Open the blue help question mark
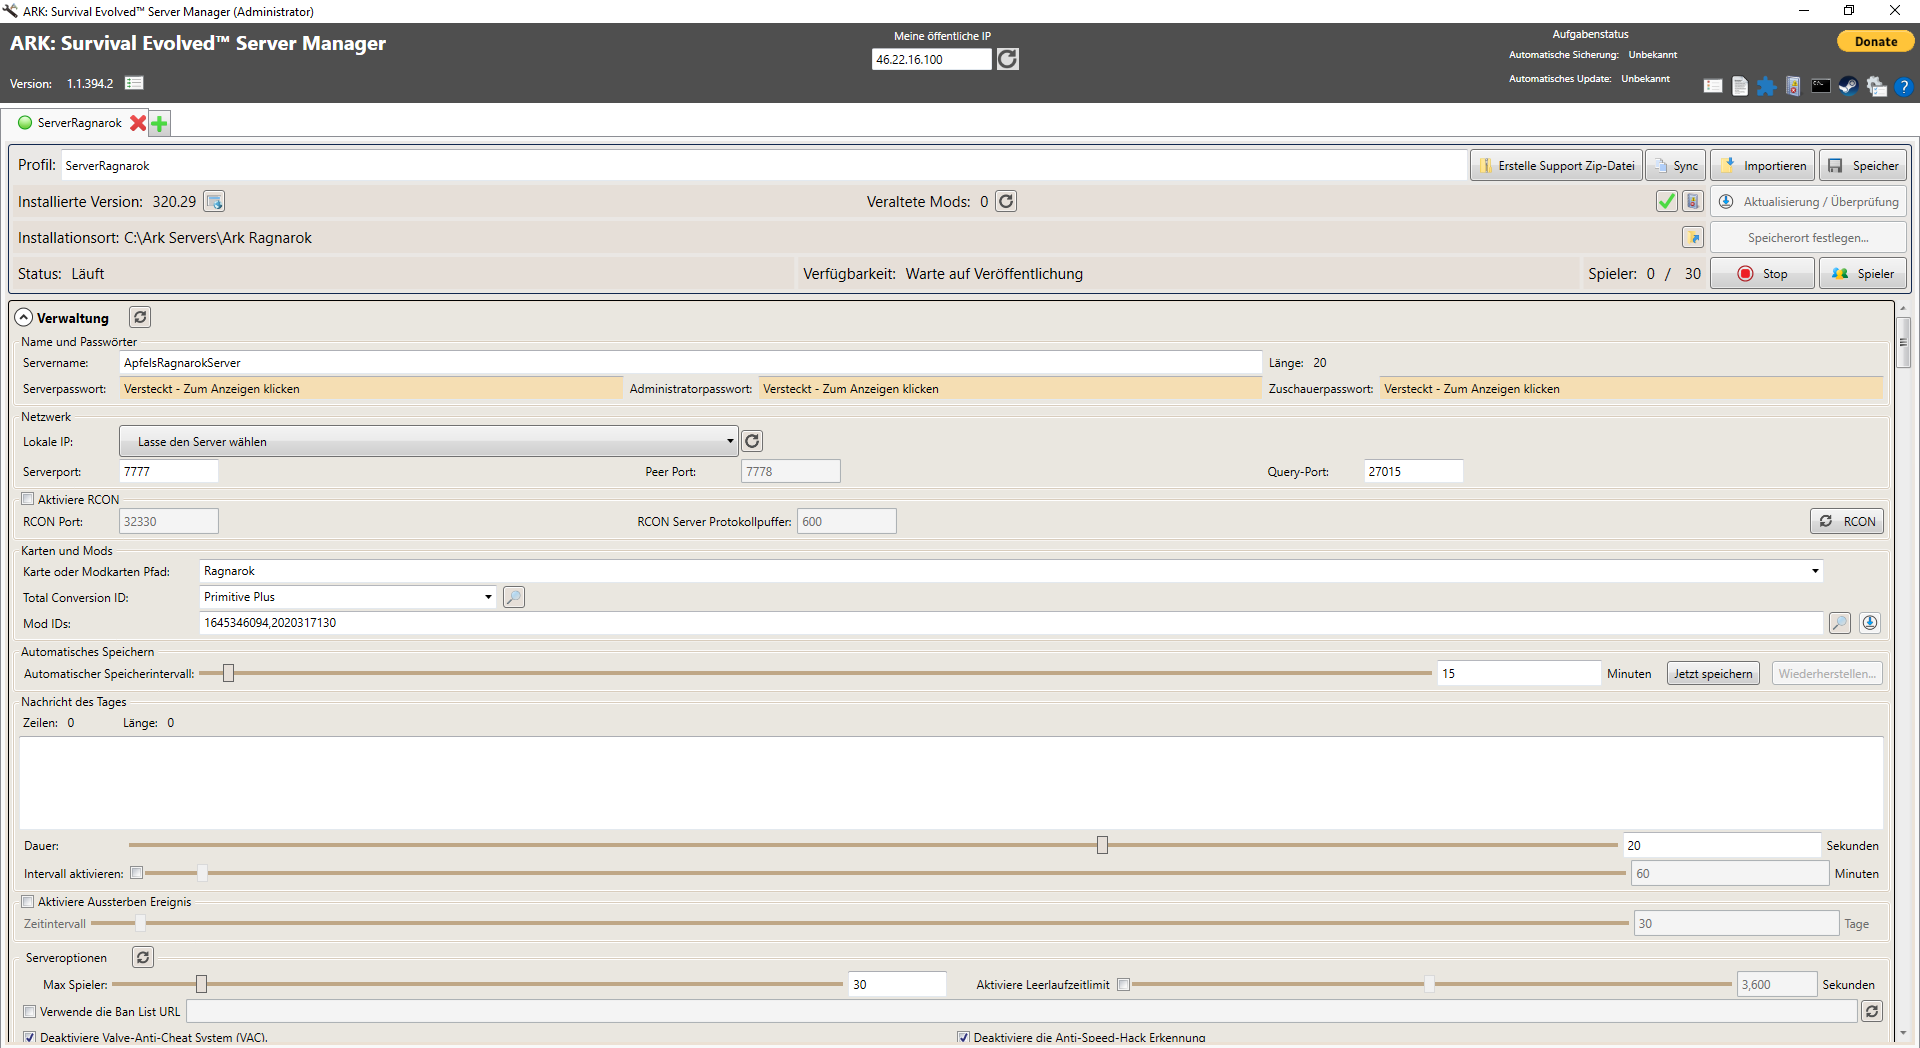Image resolution: width=1920 pixels, height=1048 pixels. coord(1904,86)
